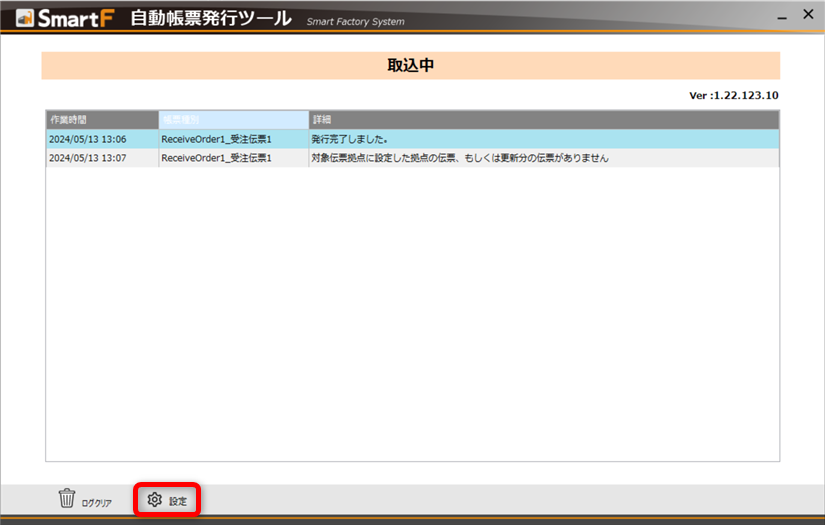Click the highlighted 帳票種別 column header
This screenshot has height=525, width=825.
point(233,120)
